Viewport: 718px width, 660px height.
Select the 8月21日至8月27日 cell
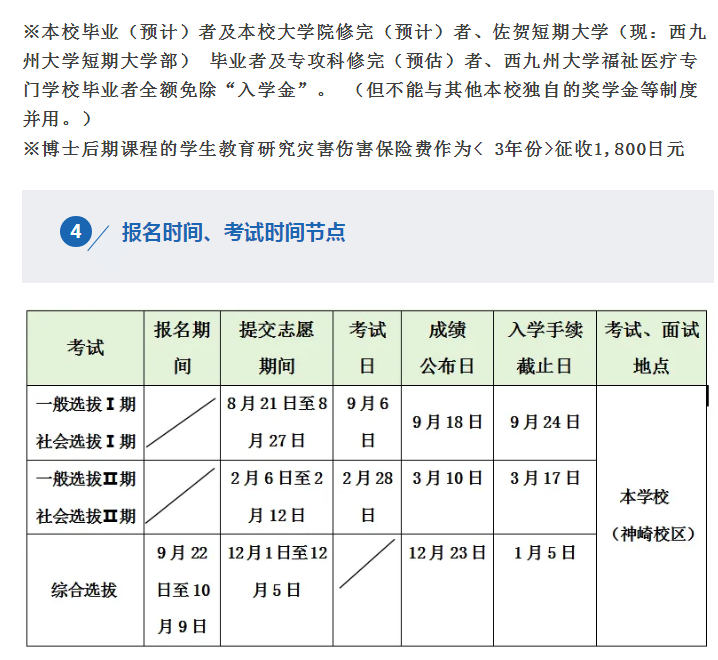click(x=277, y=422)
